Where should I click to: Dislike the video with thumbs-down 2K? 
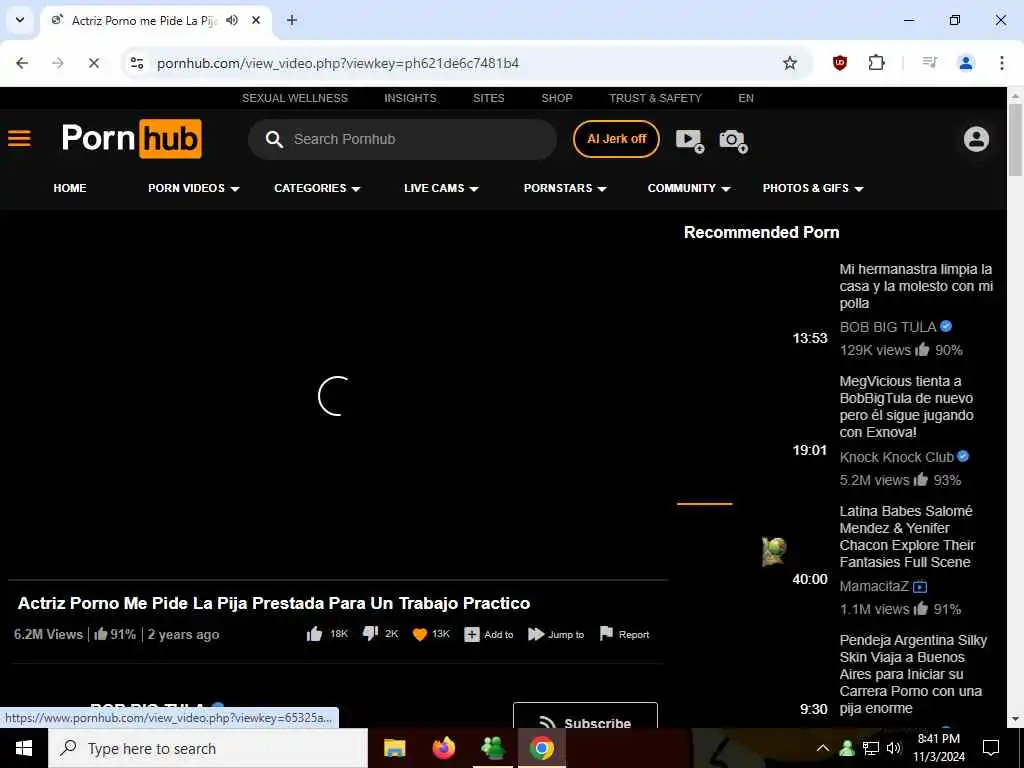(380, 634)
